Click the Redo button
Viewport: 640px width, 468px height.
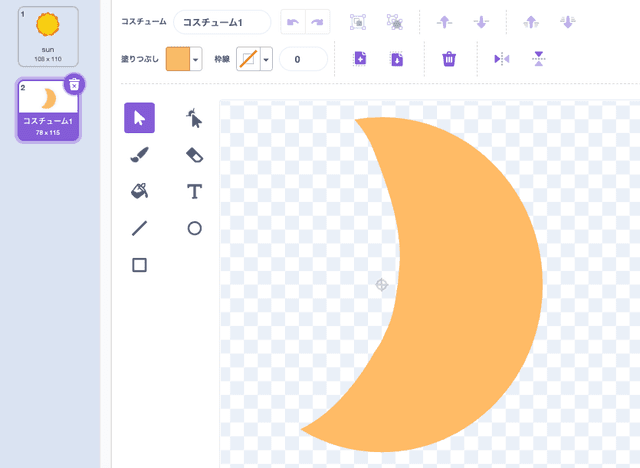point(317,22)
